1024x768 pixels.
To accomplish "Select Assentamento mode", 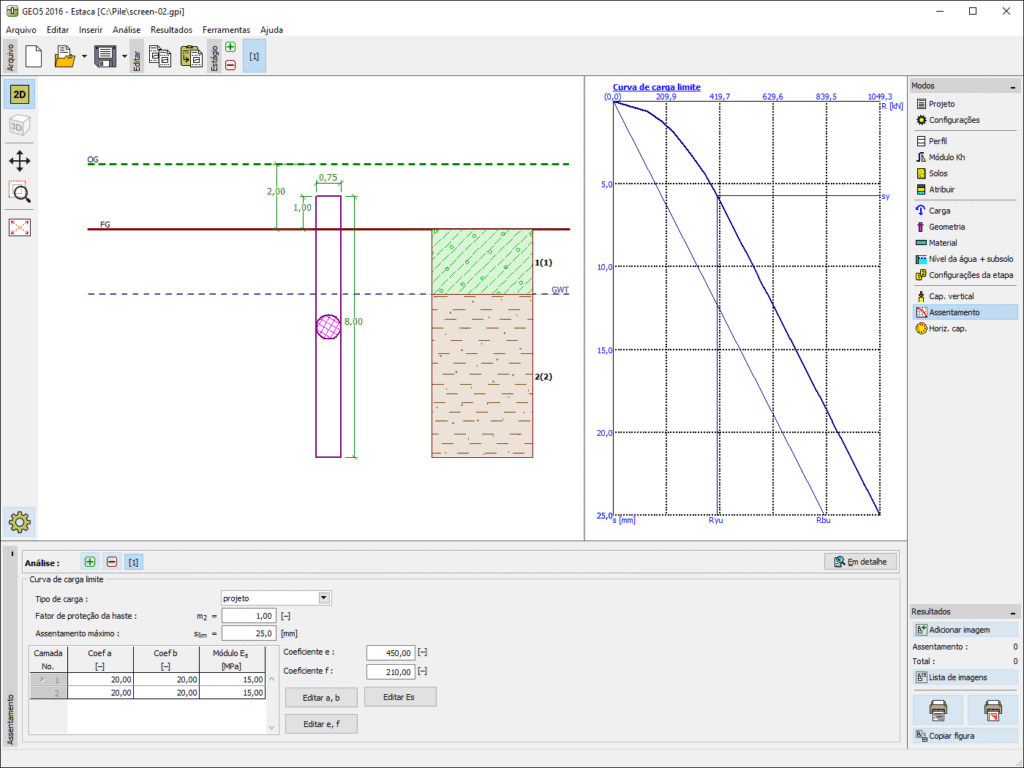I will 965,313.
